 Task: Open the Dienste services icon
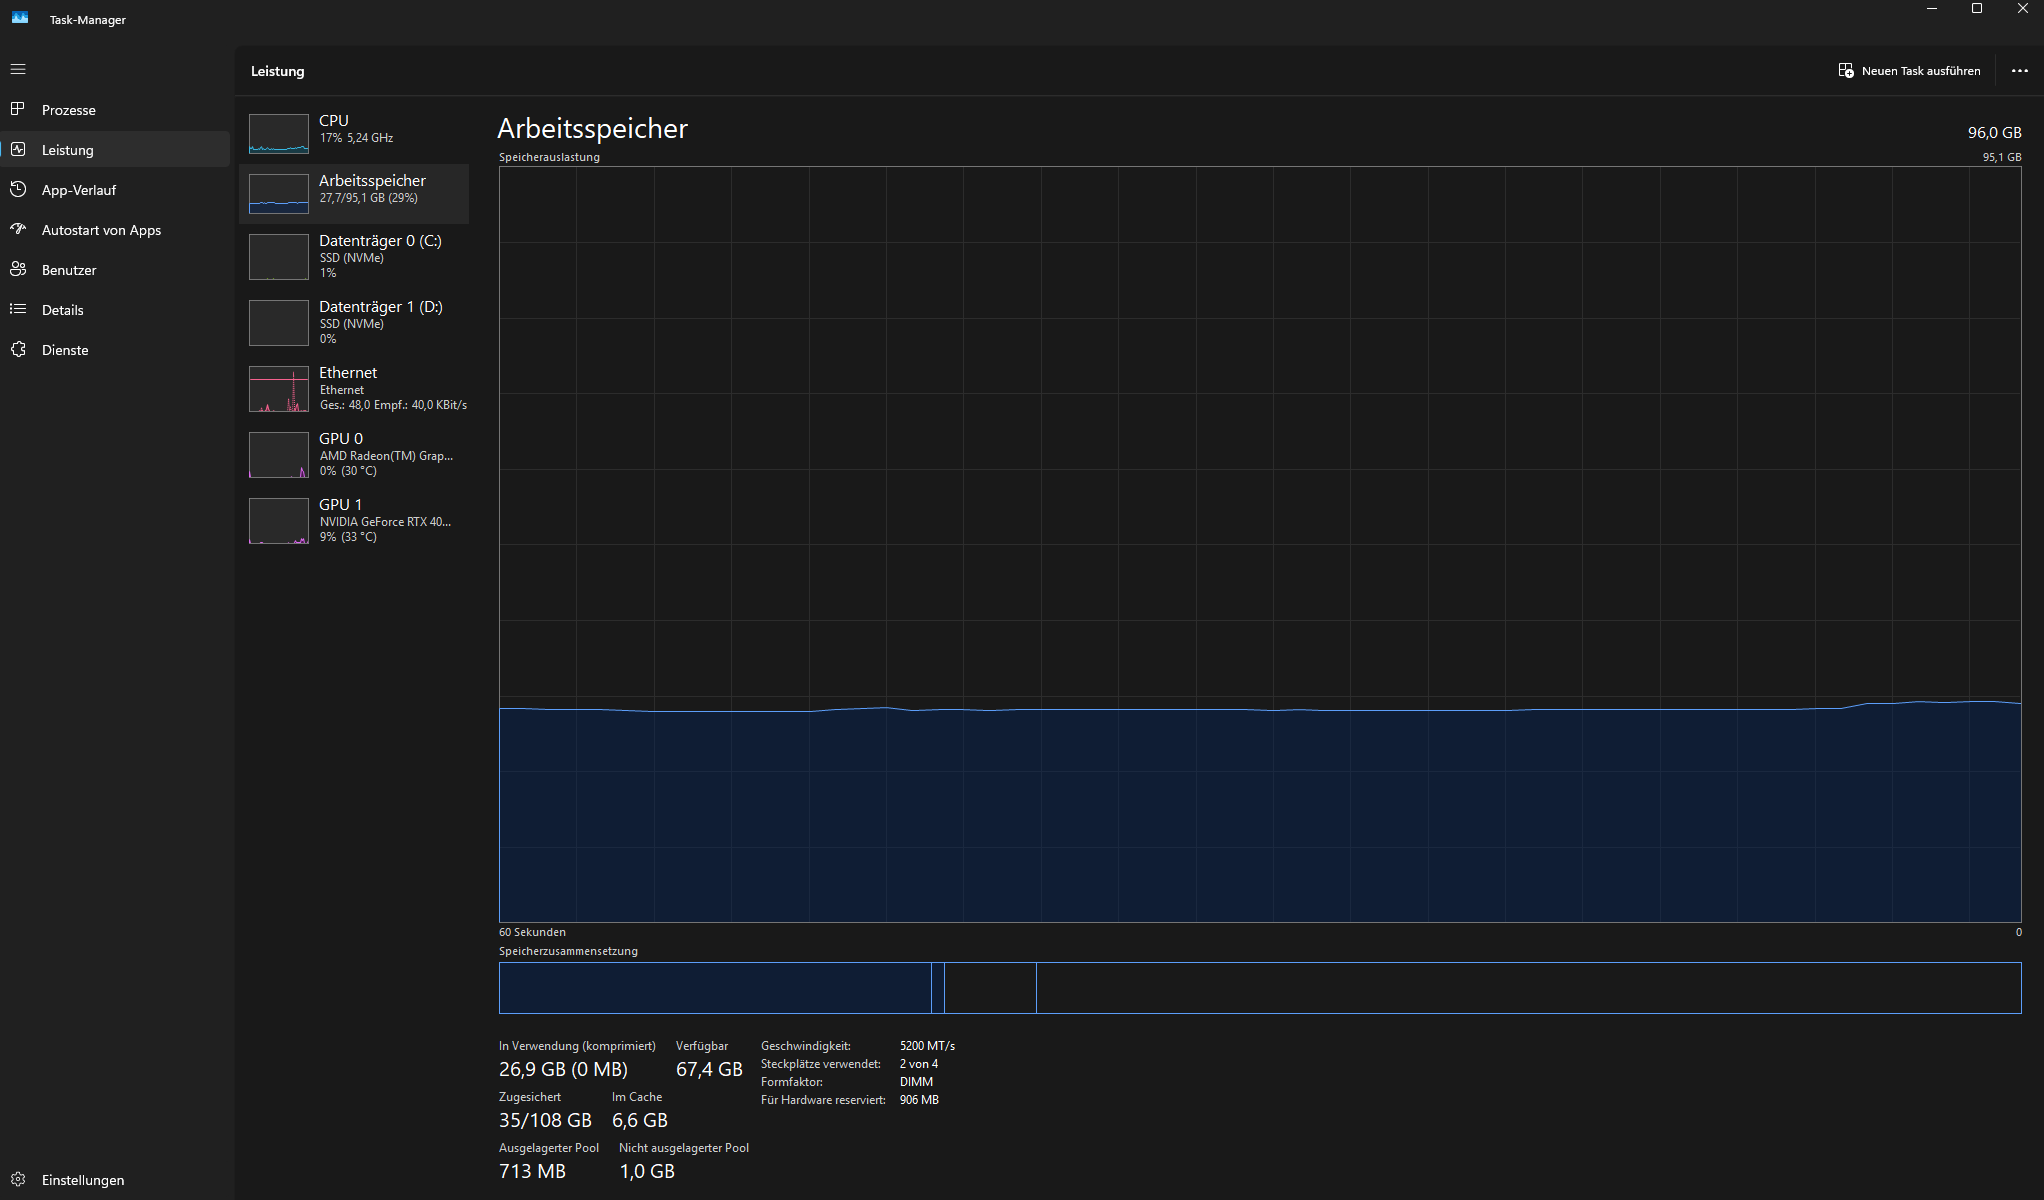click(x=18, y=349)
